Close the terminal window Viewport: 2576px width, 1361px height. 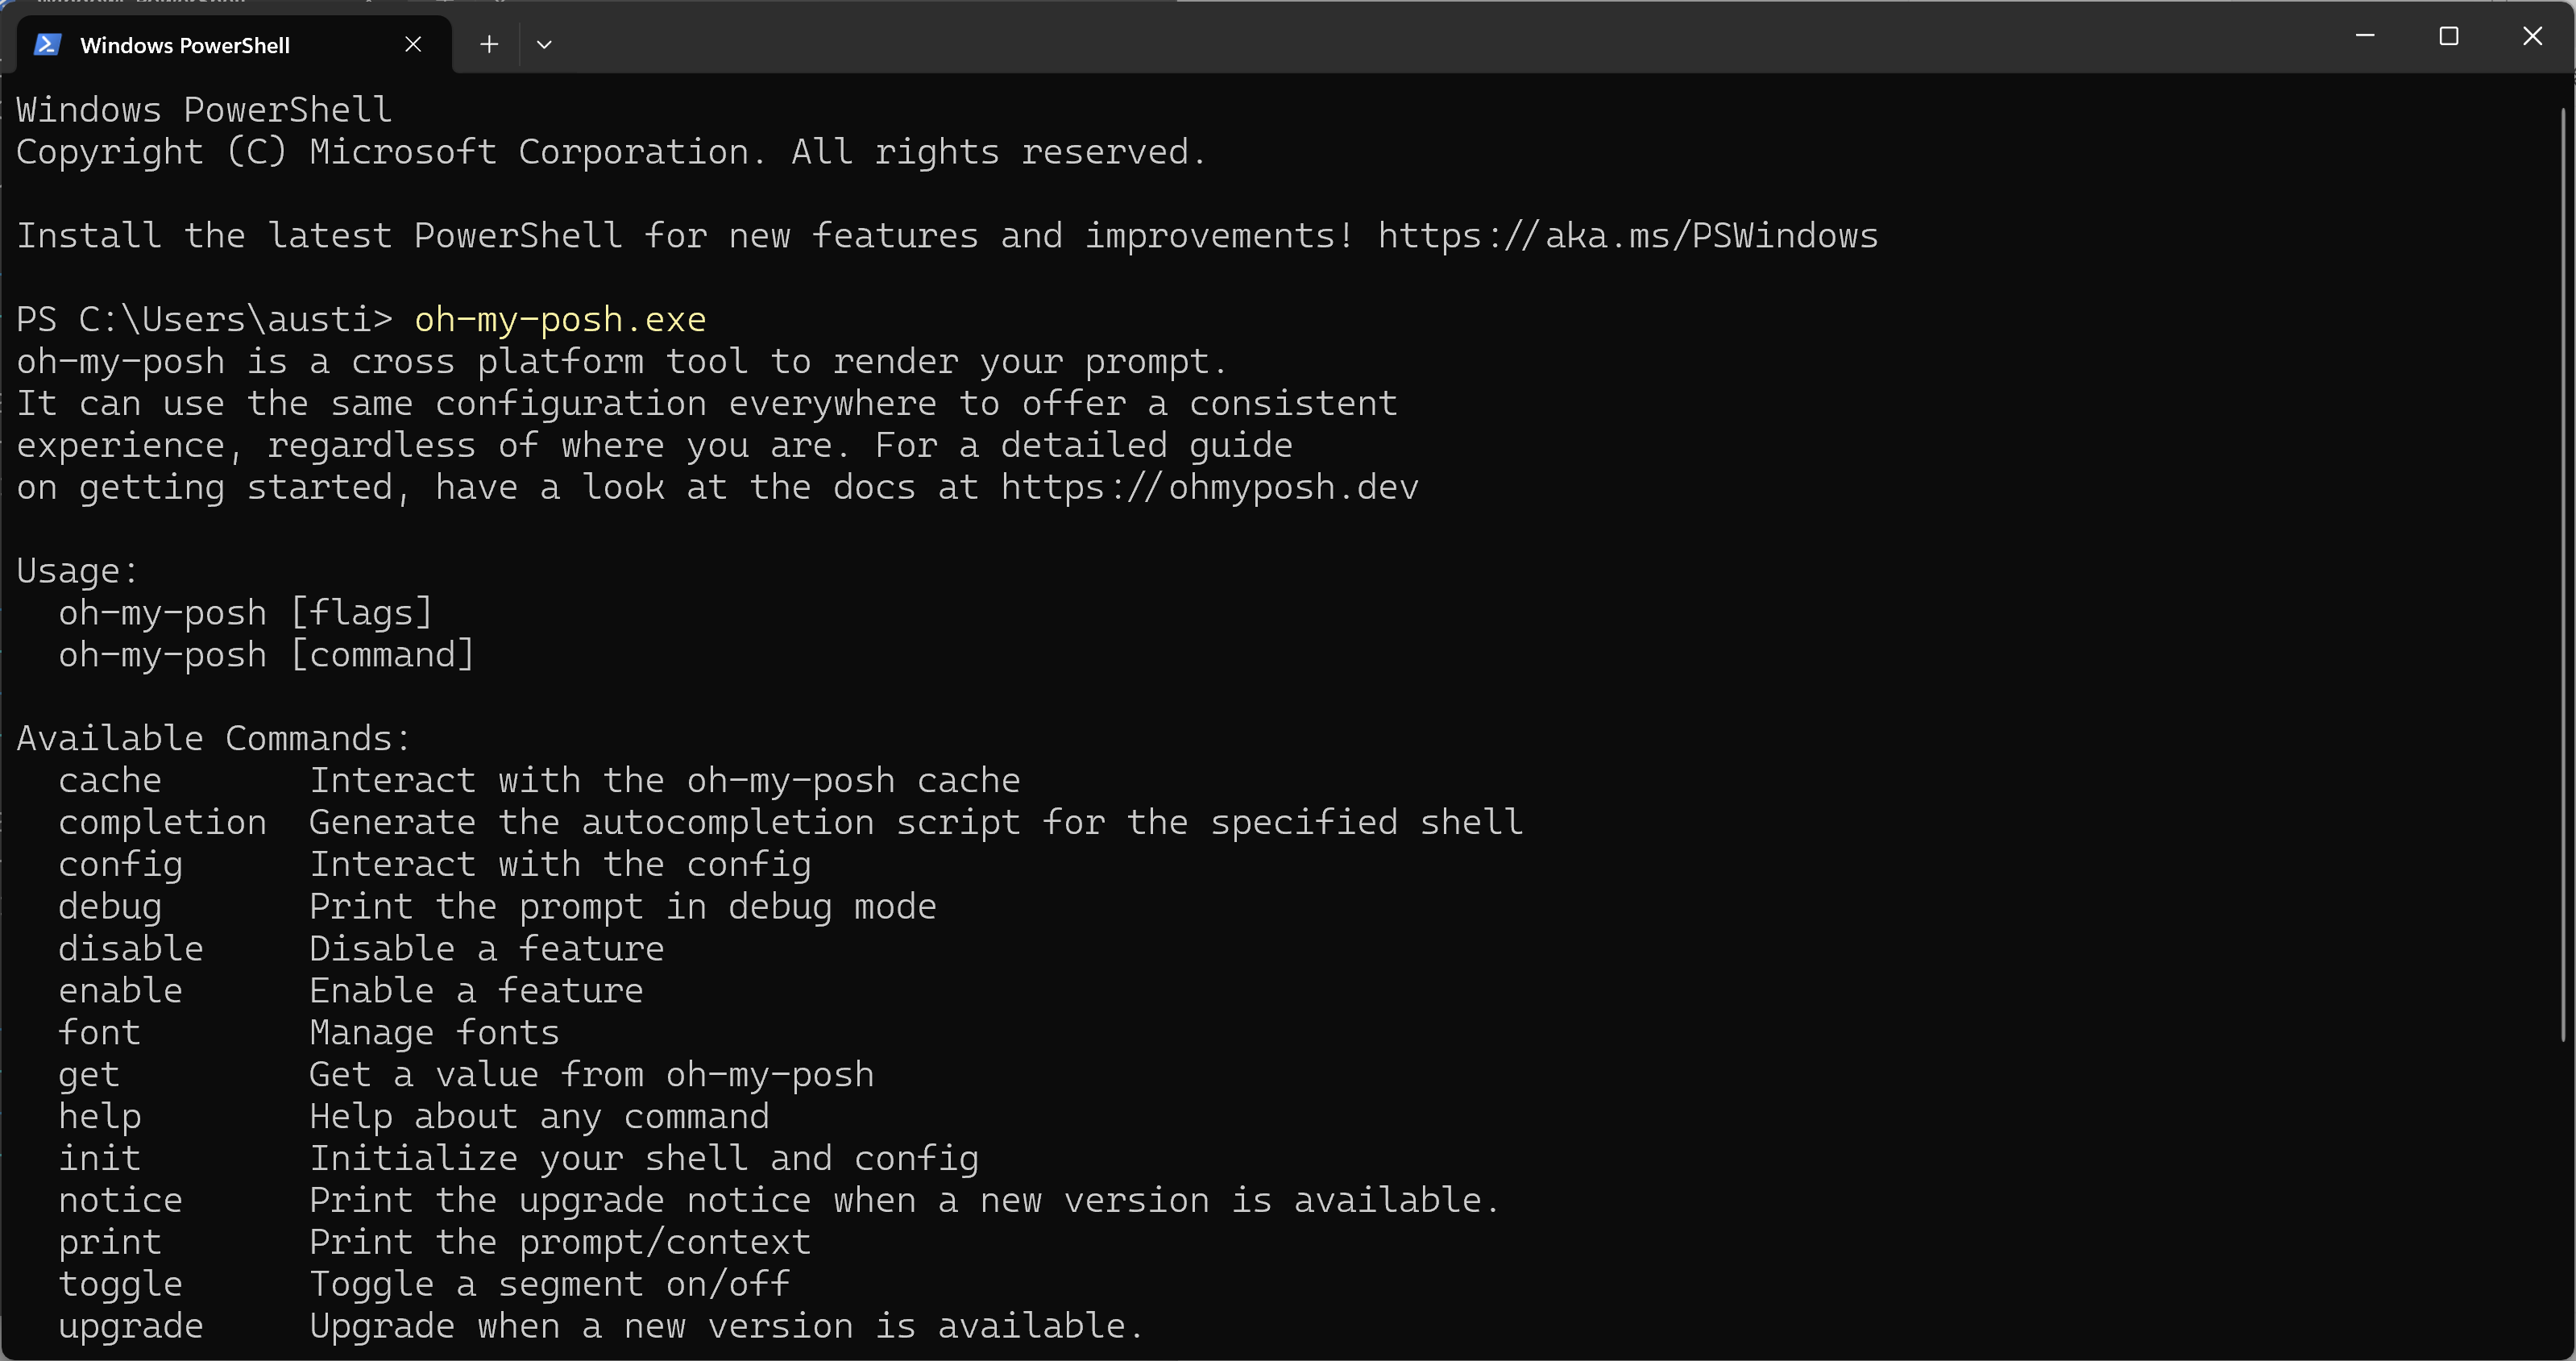pyautogui.click(x=2532, y=37)
